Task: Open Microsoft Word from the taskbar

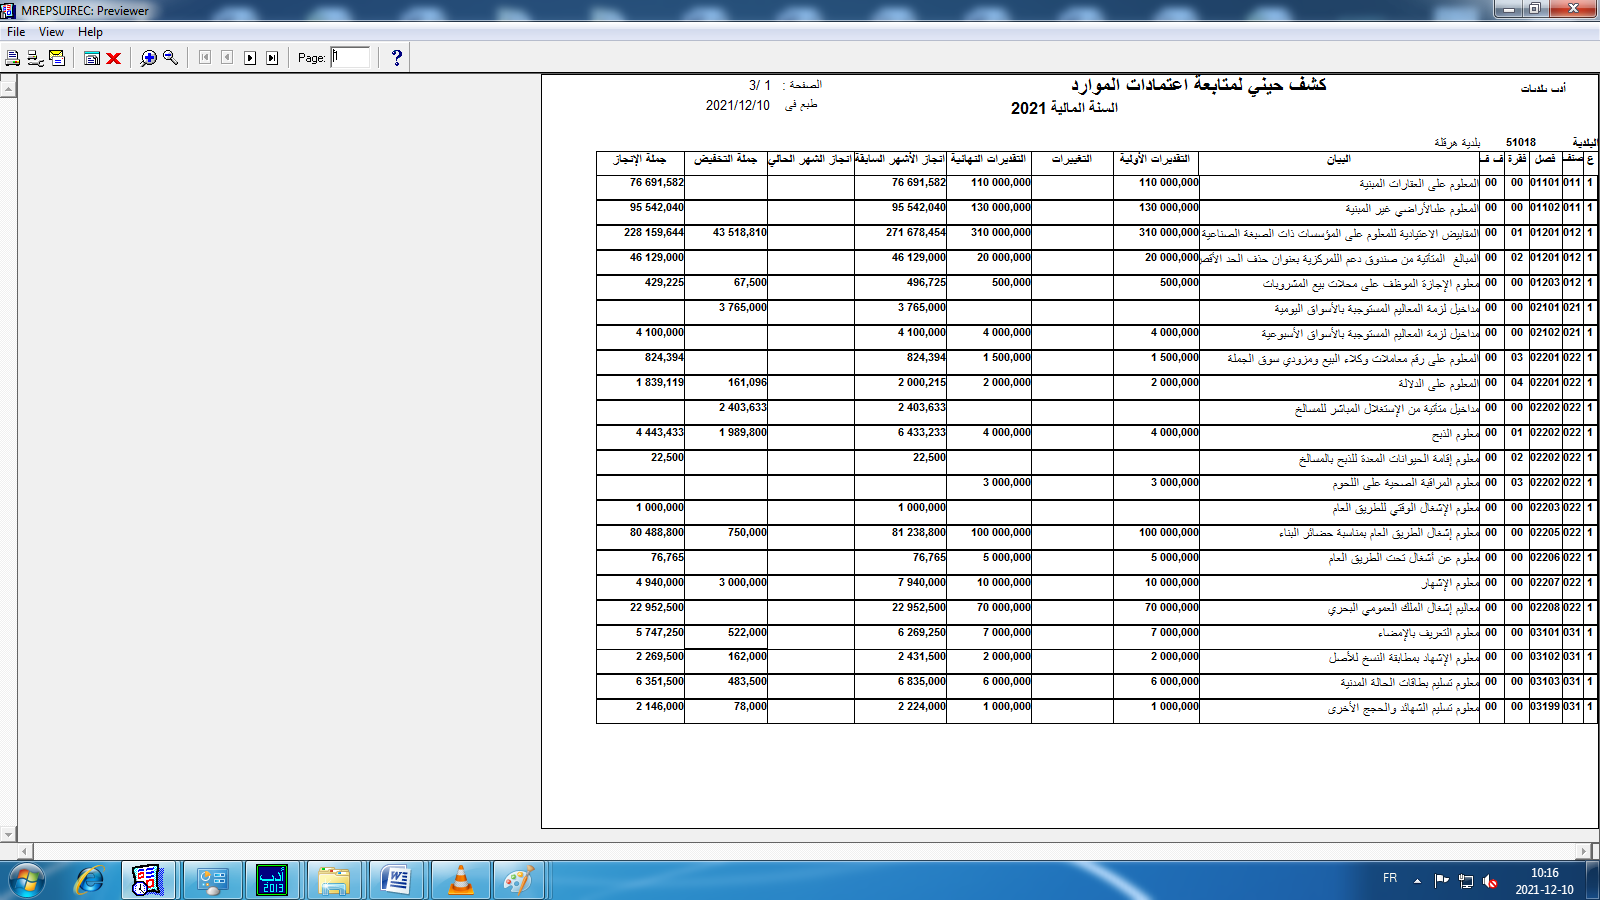Action: (396, 881)
